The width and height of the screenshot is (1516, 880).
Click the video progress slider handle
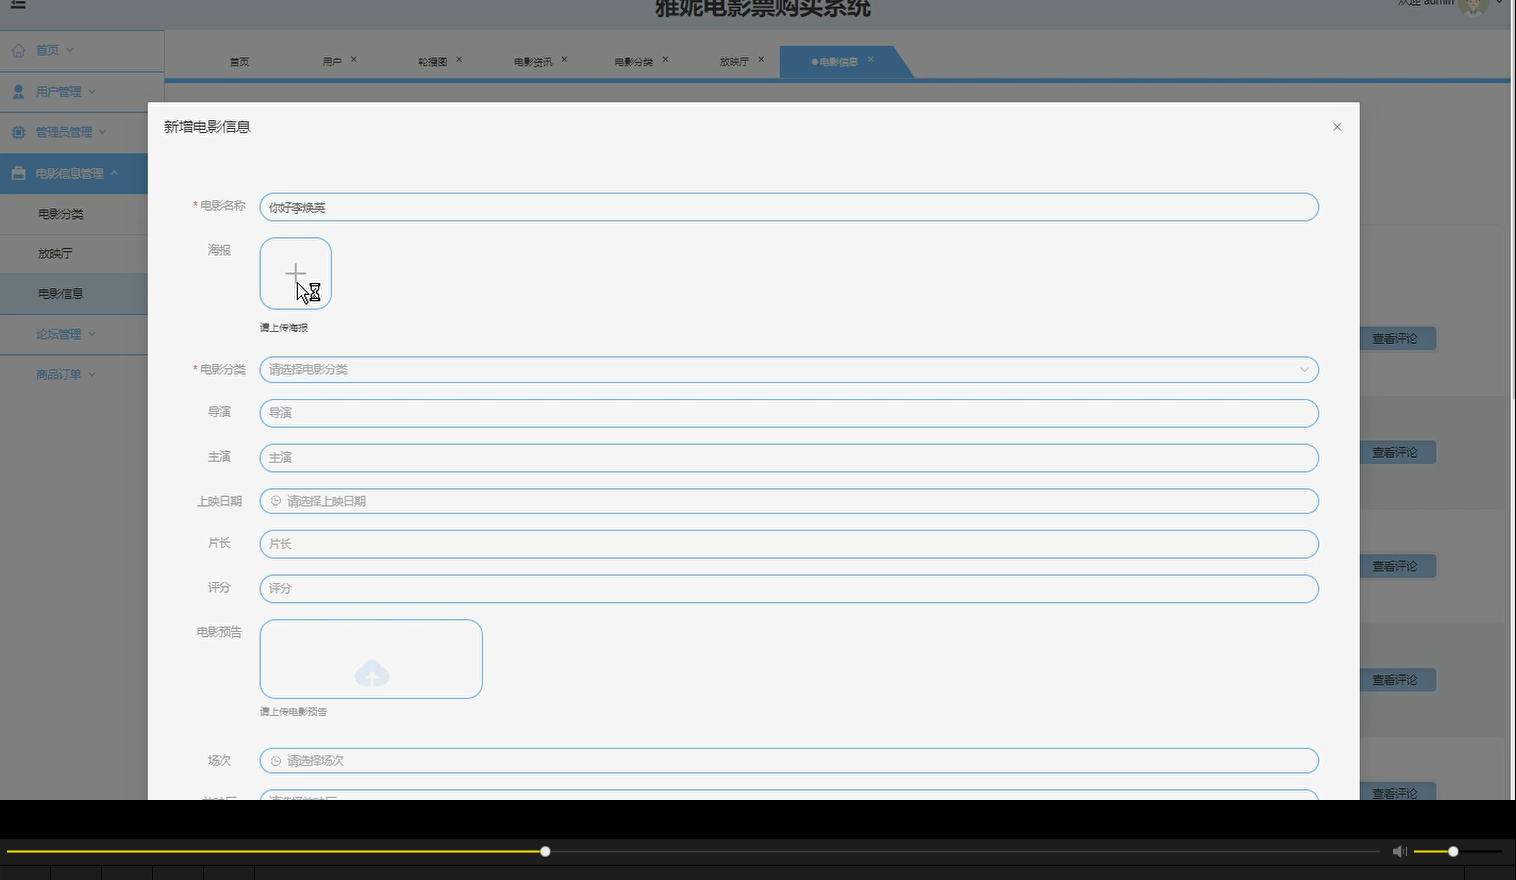pyautogui.click(x=545, y=851)
